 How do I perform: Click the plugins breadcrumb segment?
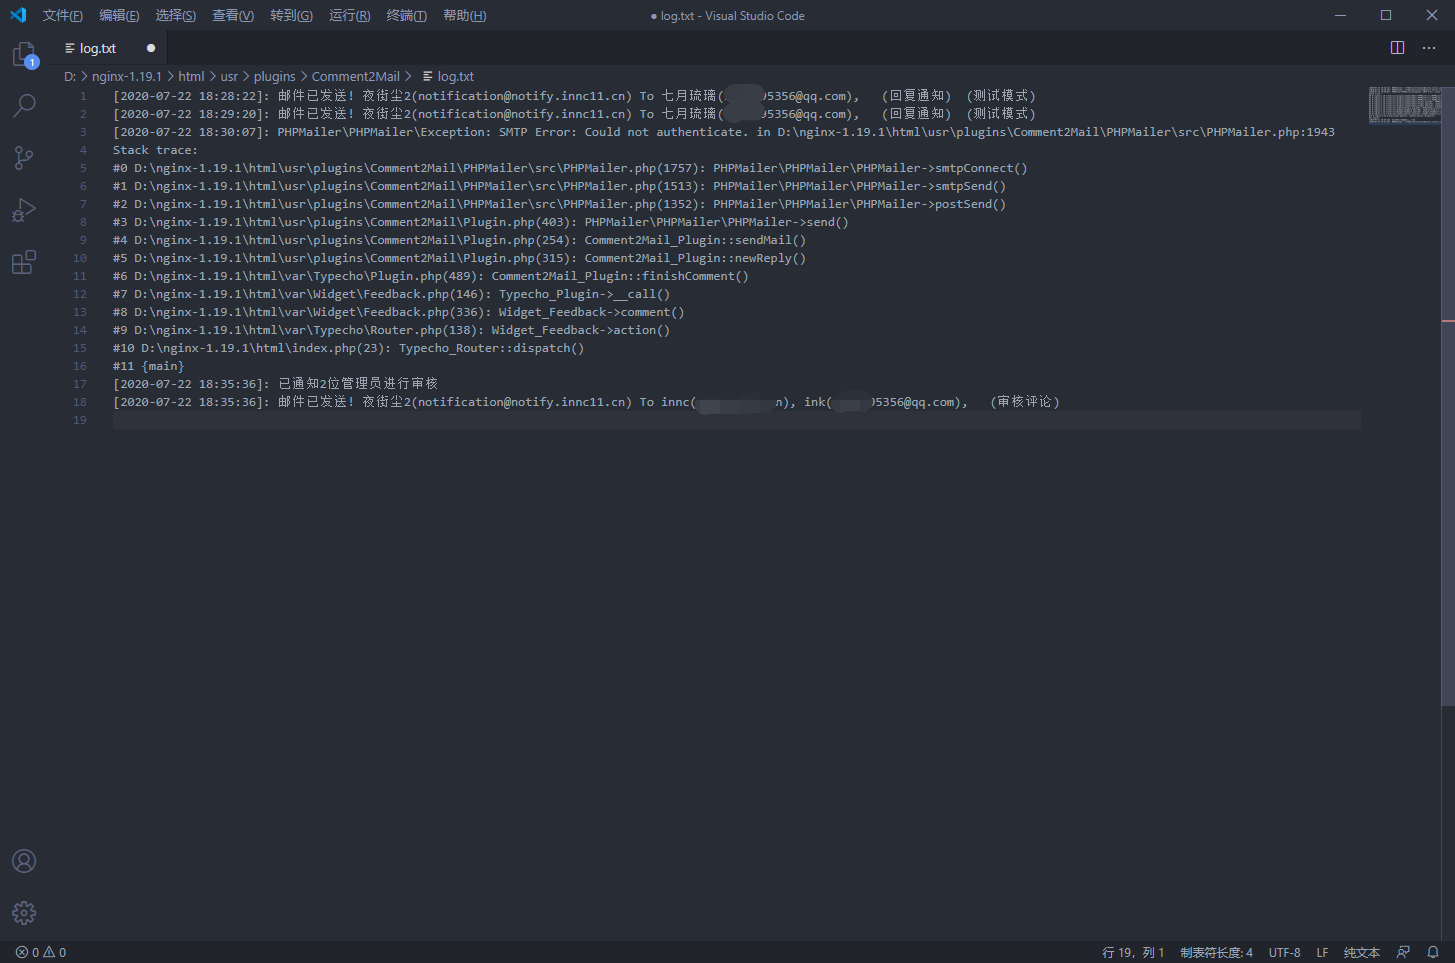point(274,76)
